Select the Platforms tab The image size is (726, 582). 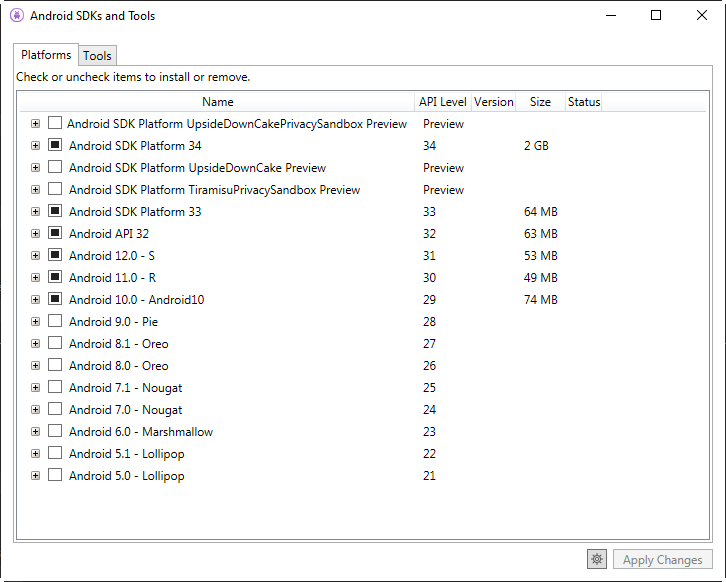(x=46, y=55)
